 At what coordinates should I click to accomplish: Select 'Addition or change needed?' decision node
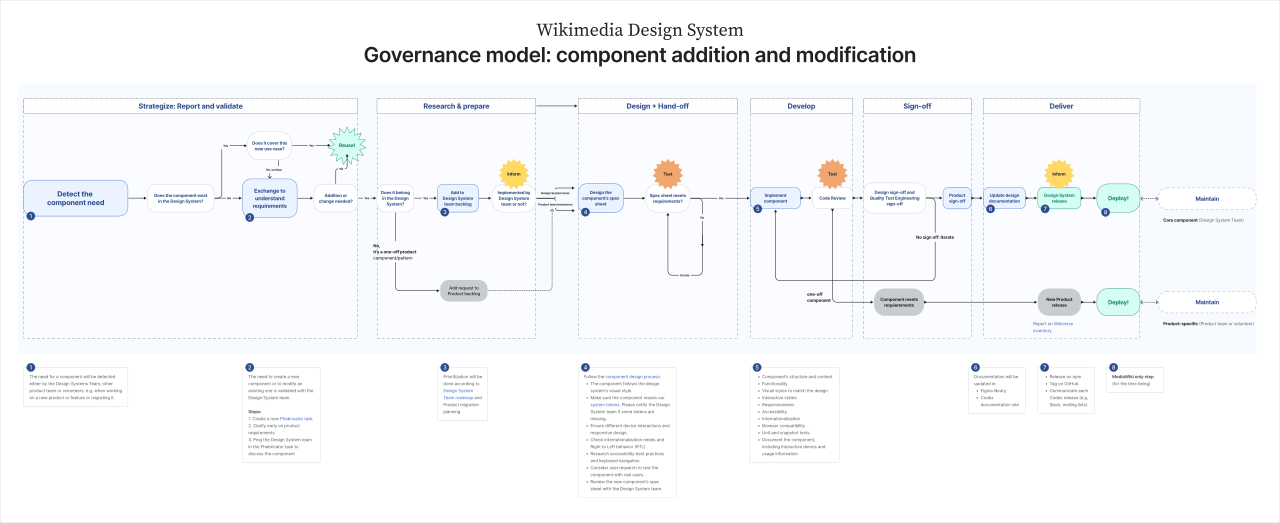coord(335,198)
